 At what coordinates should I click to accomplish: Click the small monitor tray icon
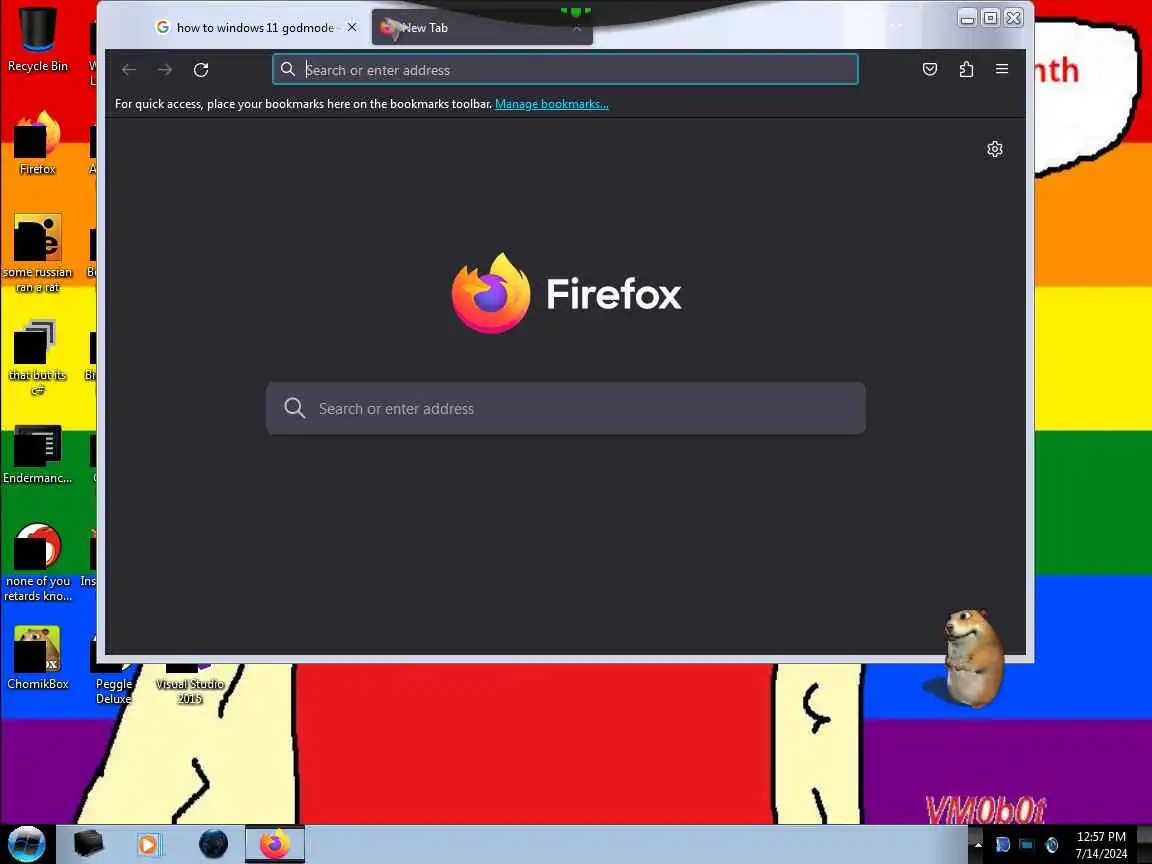tap(1026, 845)
